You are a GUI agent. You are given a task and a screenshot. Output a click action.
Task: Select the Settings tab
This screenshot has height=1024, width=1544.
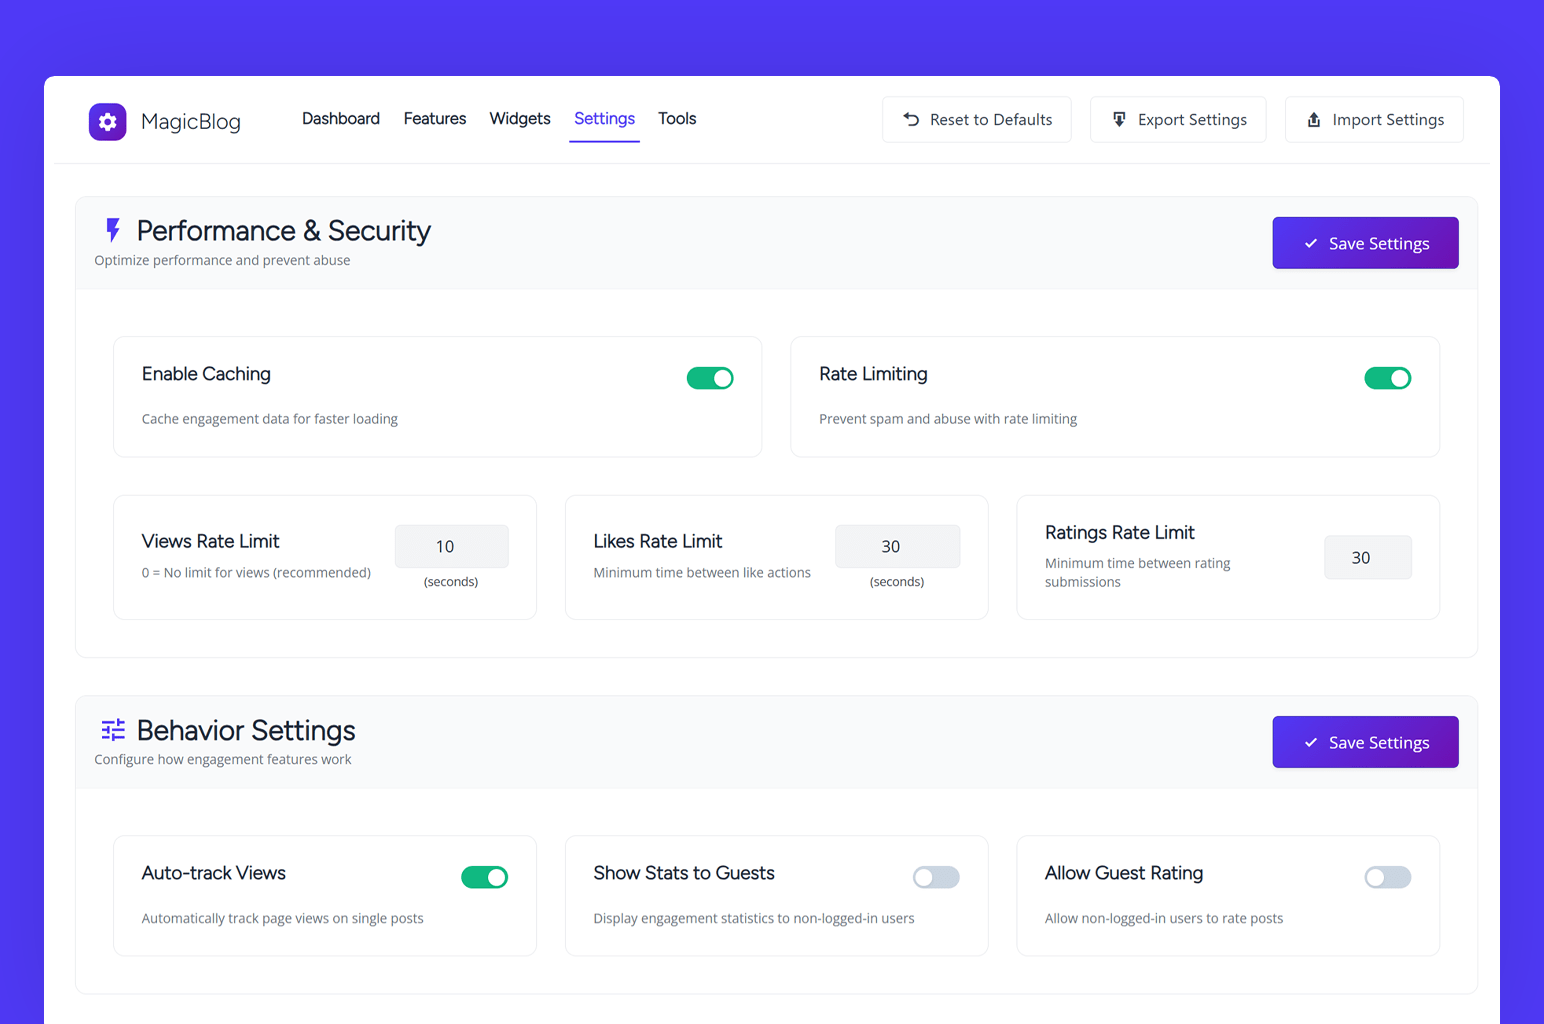(604, 118)
